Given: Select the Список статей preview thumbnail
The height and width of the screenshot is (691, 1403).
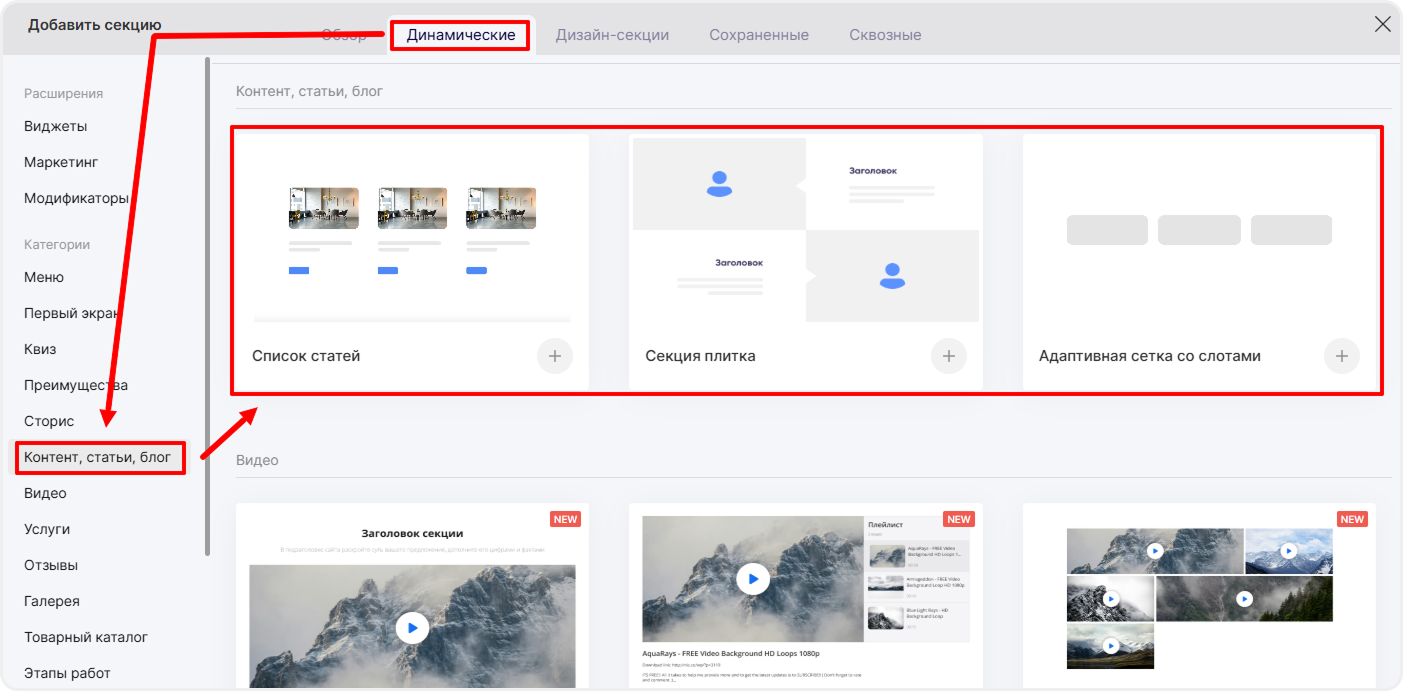Looking at the screenshot, I should [412, 230].
